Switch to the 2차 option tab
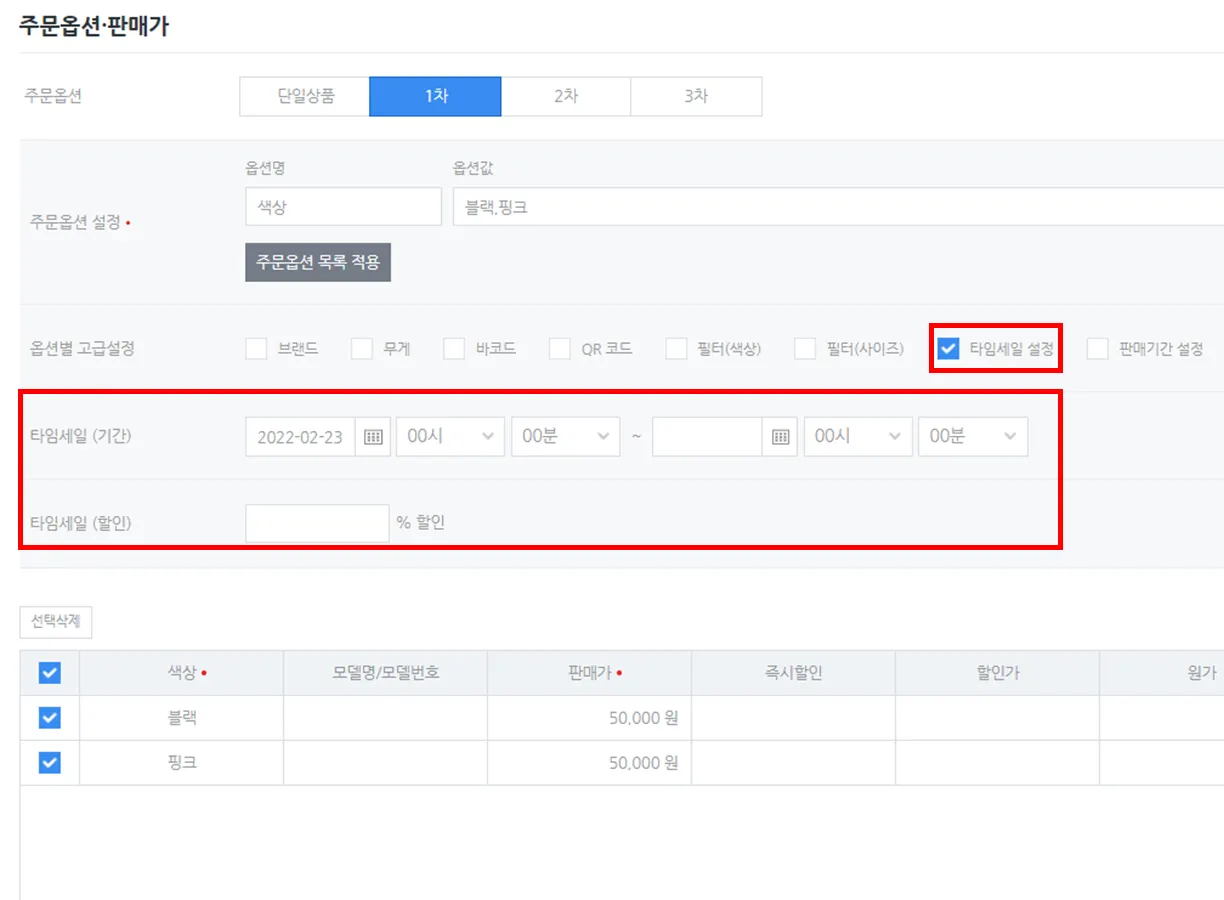Screen dimensions: 1224x900 566,97
